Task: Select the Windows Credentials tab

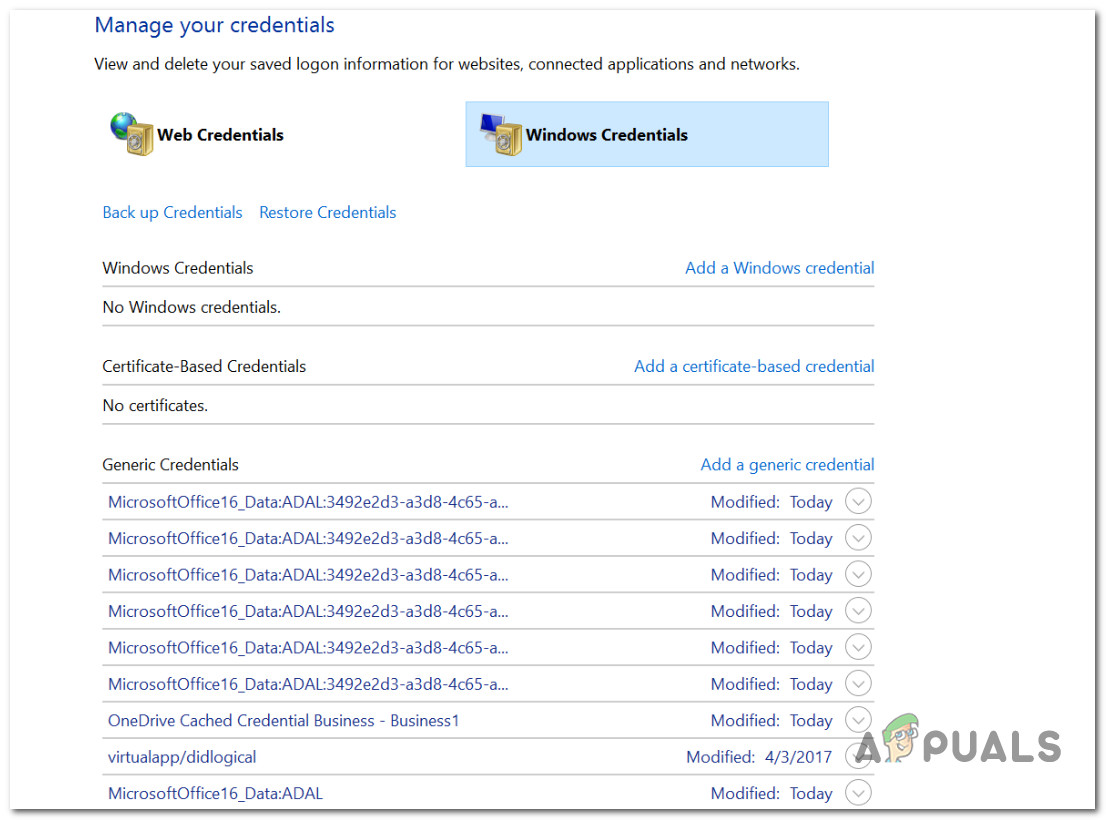Action: pyautogui.click(x=646, y=134)
